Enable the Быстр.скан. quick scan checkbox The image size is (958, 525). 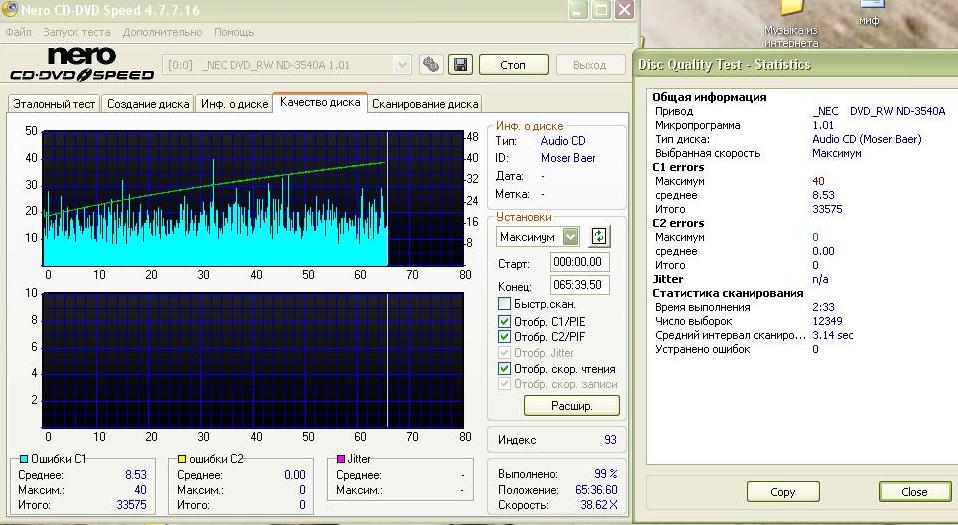505,304
